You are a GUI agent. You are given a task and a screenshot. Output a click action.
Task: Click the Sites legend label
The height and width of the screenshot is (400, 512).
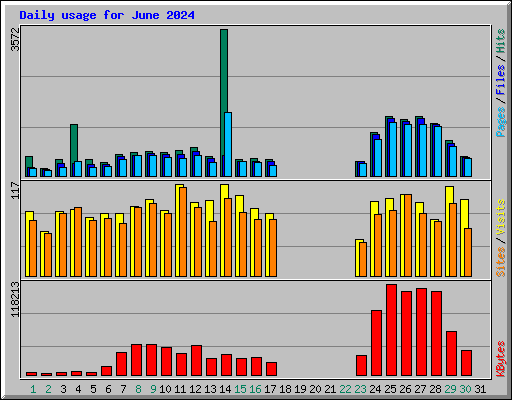[x=501, y=262]
